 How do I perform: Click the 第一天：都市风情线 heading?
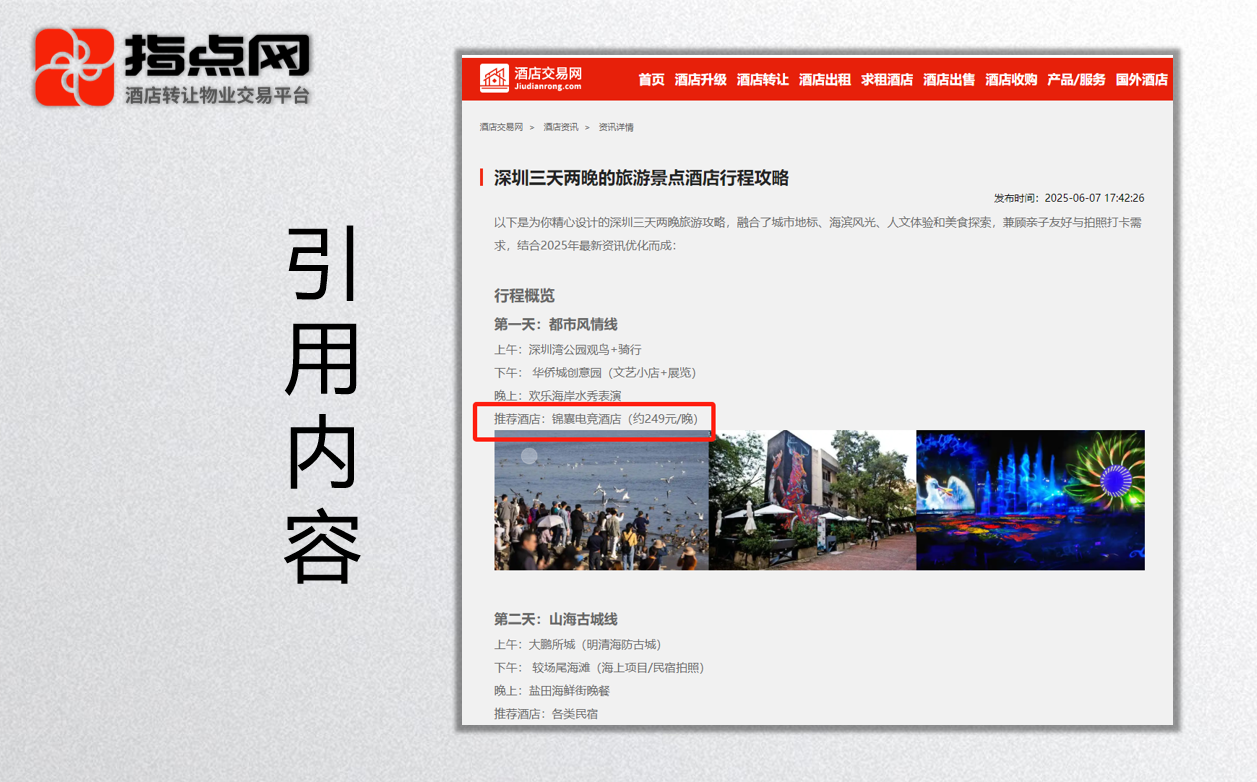pyautogui.click(x=556, y=325)
